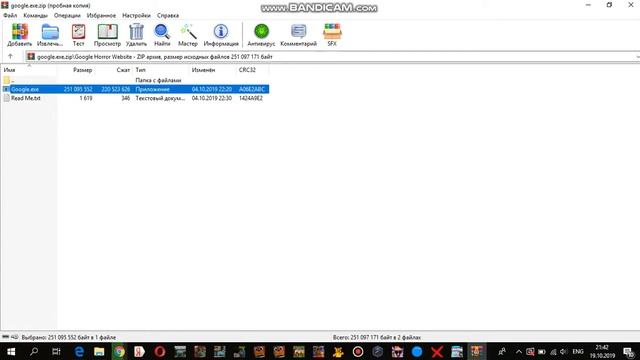Expand the address bar dropdown arrow
The height and width of the screenshot is (360, 640).
click(x=637, y=57)
